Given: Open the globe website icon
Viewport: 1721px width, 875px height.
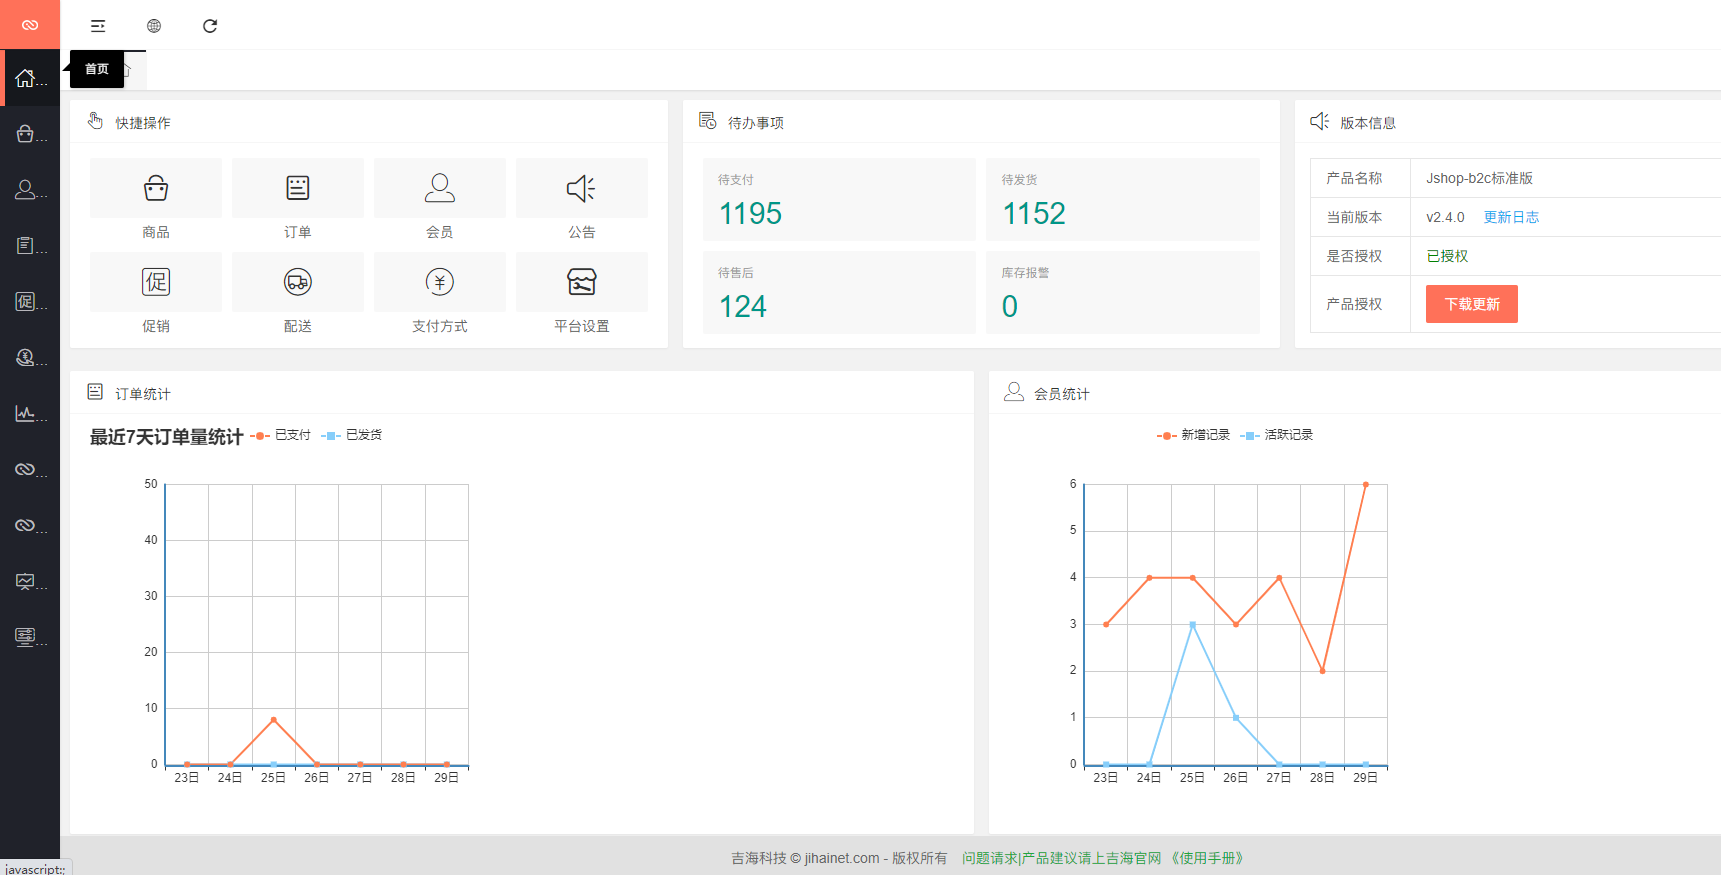Looking at the screenshot, I should click(x=154, y=26).
